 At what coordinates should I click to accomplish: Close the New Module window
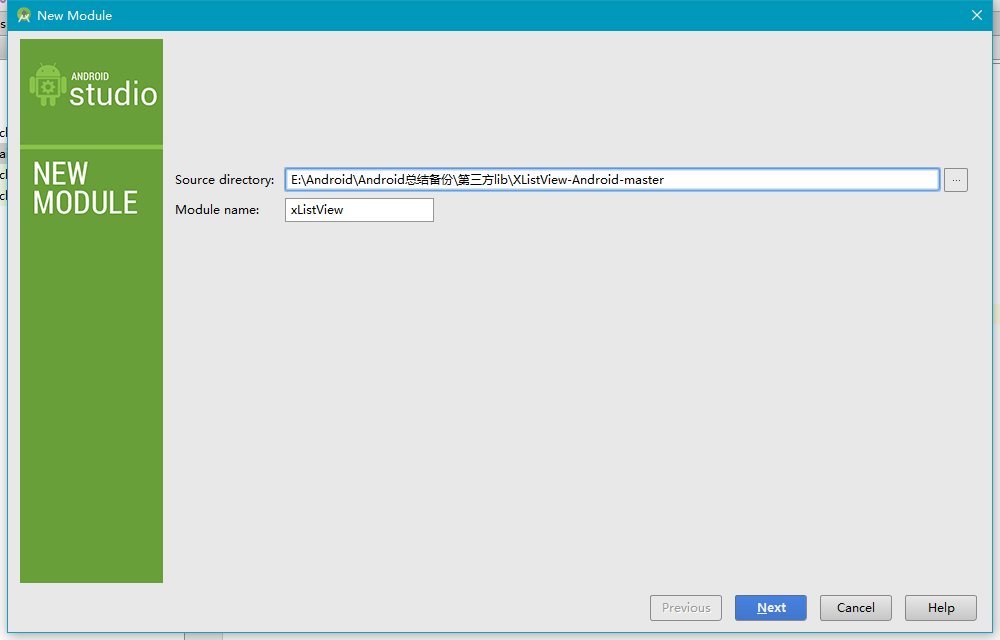[976, 15]
